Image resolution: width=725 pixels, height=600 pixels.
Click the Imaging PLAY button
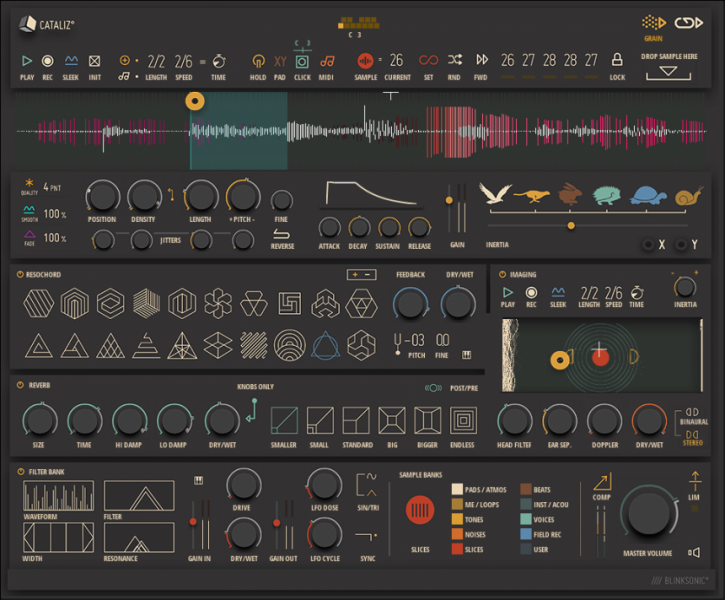pyautogui.click(x=508, y=293)
